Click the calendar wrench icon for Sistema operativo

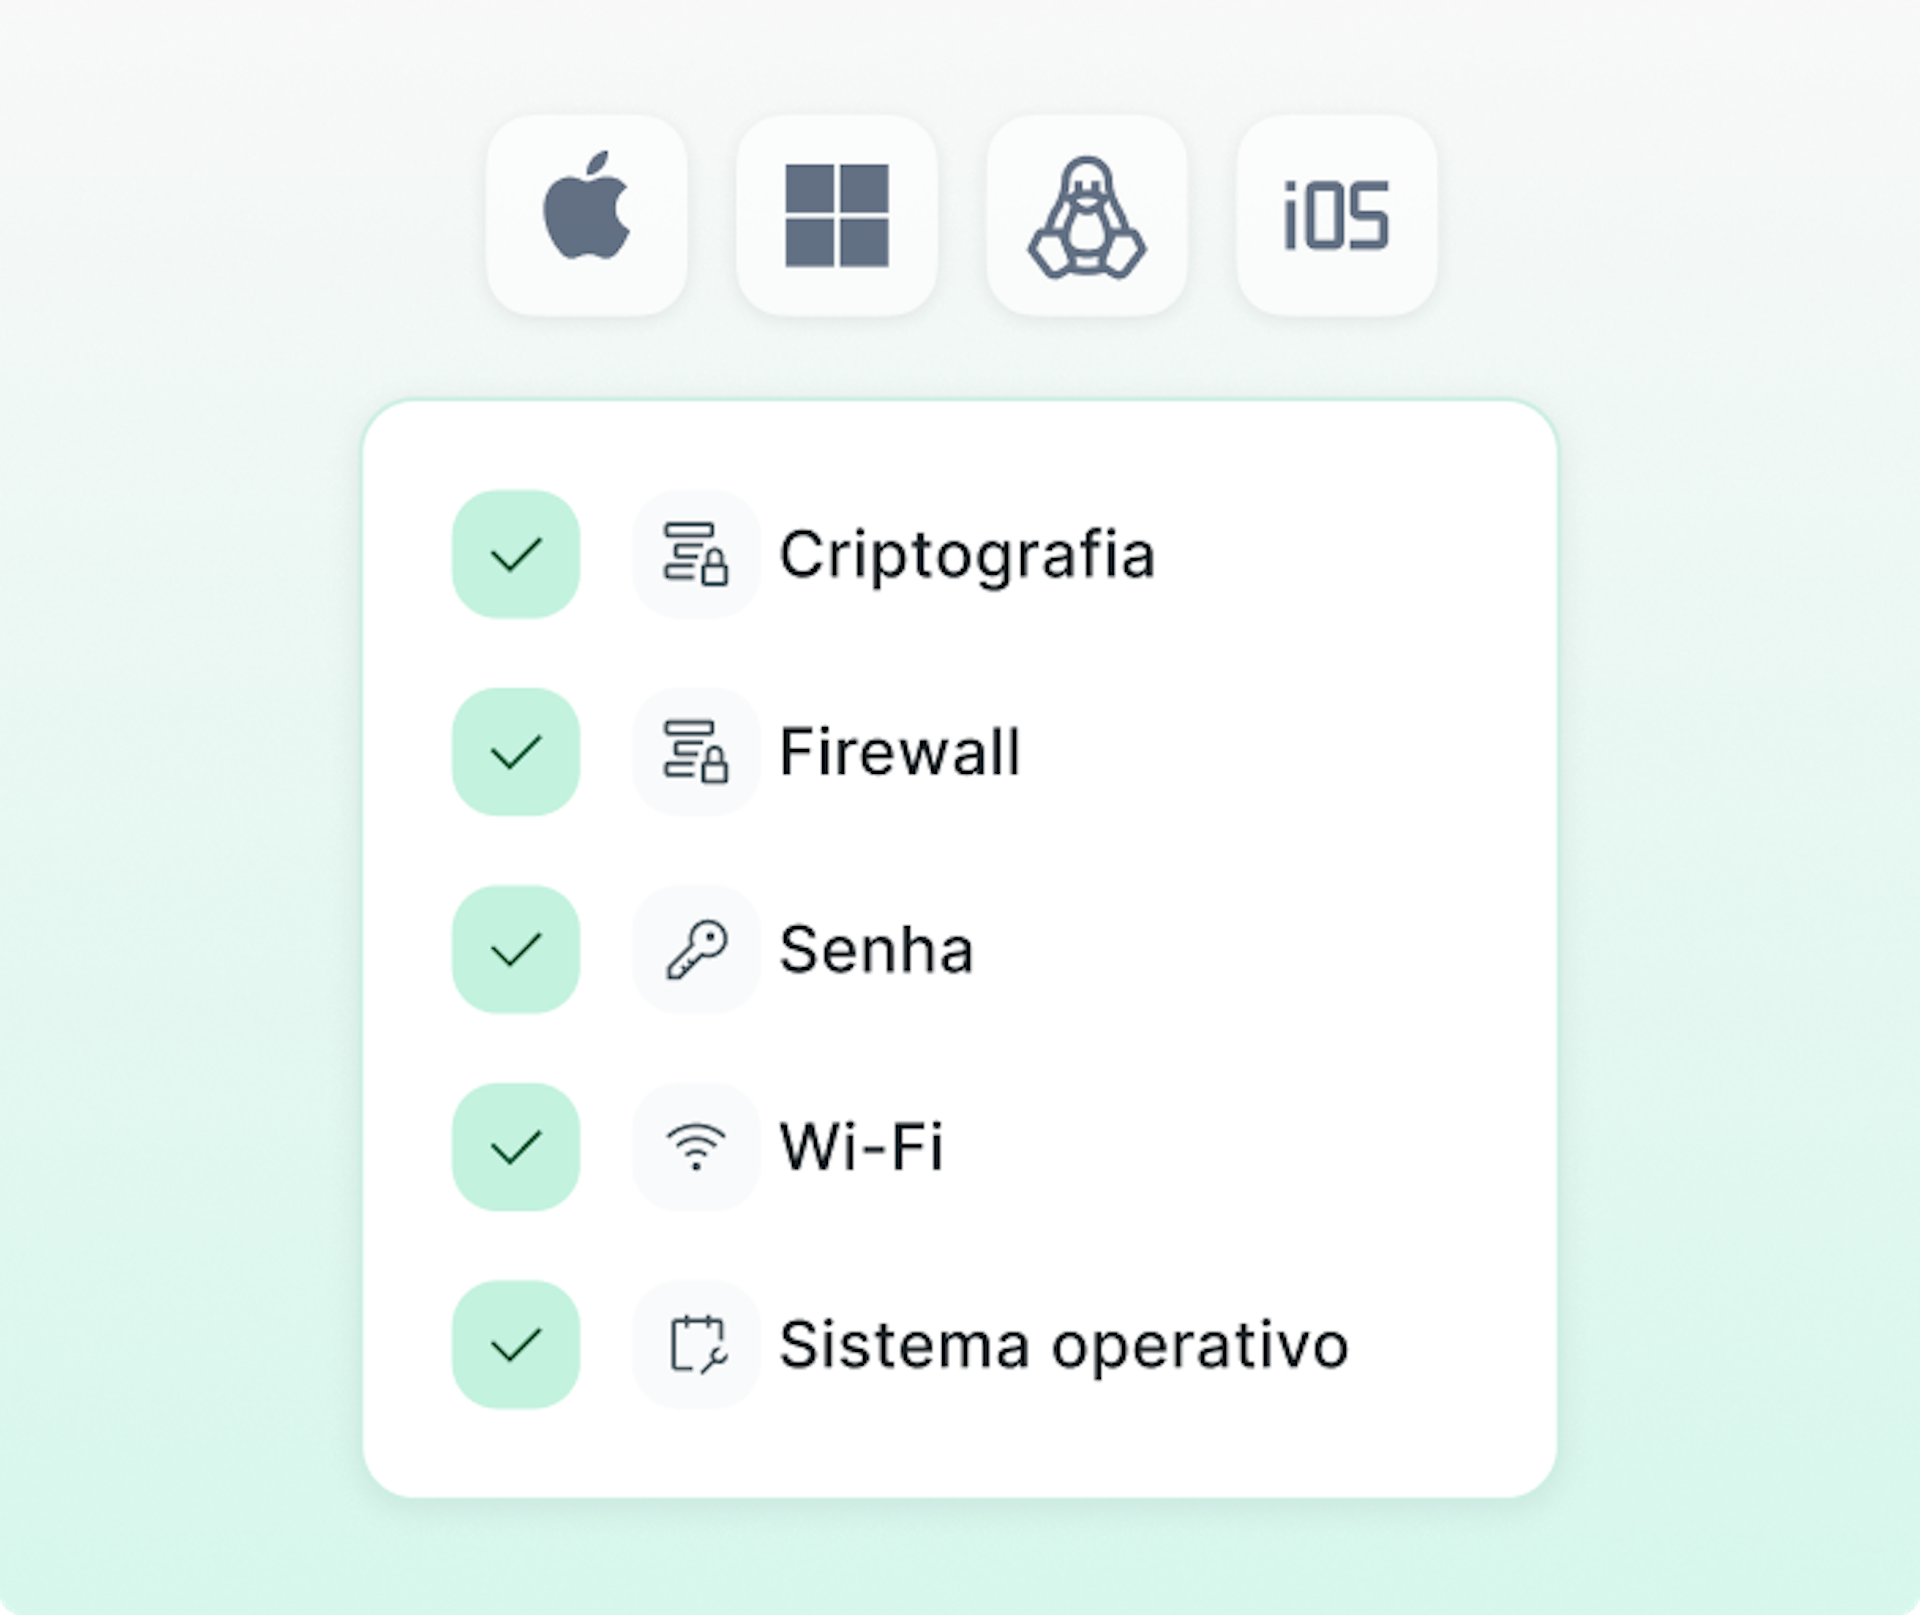pos(696,1344)
